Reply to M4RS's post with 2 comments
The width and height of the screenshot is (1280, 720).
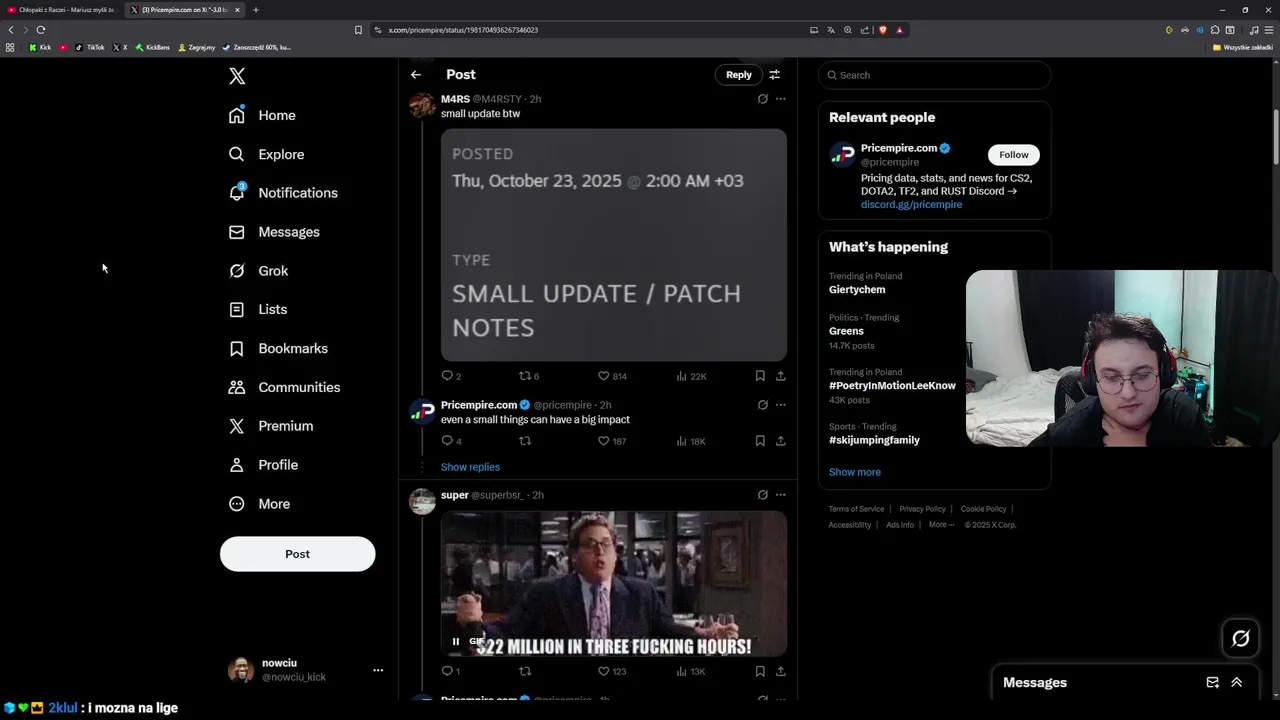pyautogui.click(x=451, y=376)
